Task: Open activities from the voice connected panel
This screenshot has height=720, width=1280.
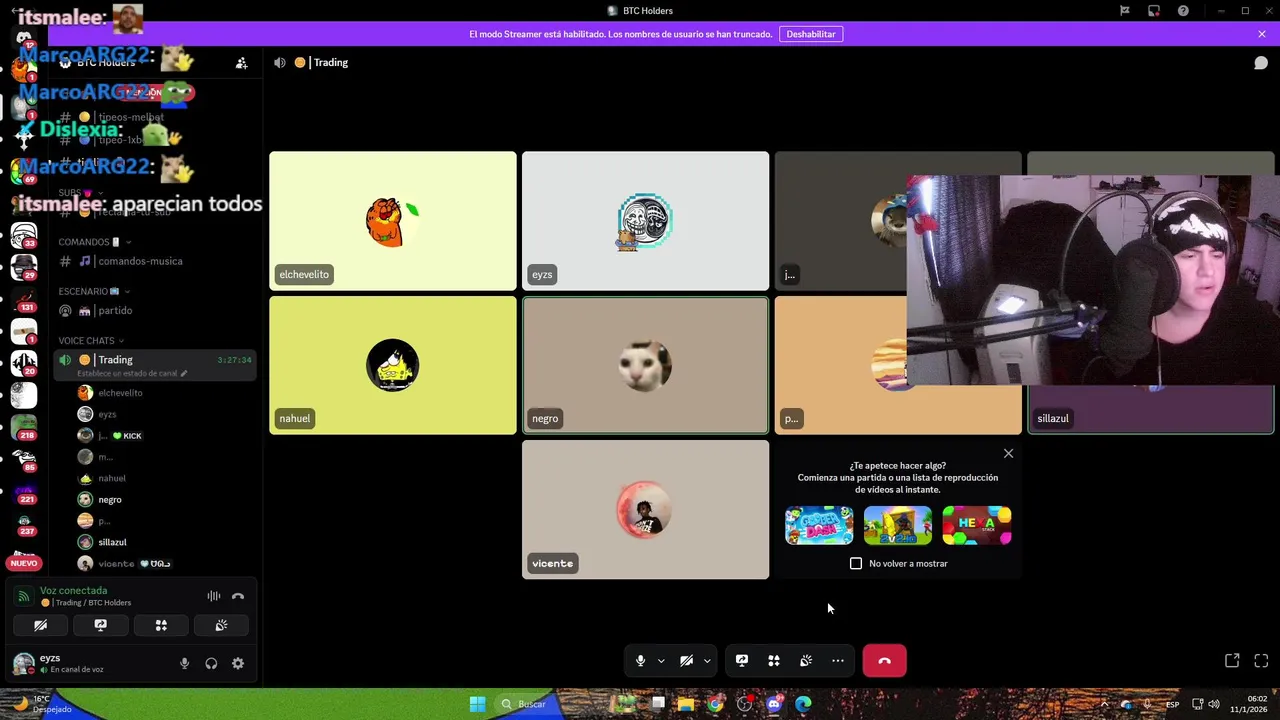Action: (161, 625)
